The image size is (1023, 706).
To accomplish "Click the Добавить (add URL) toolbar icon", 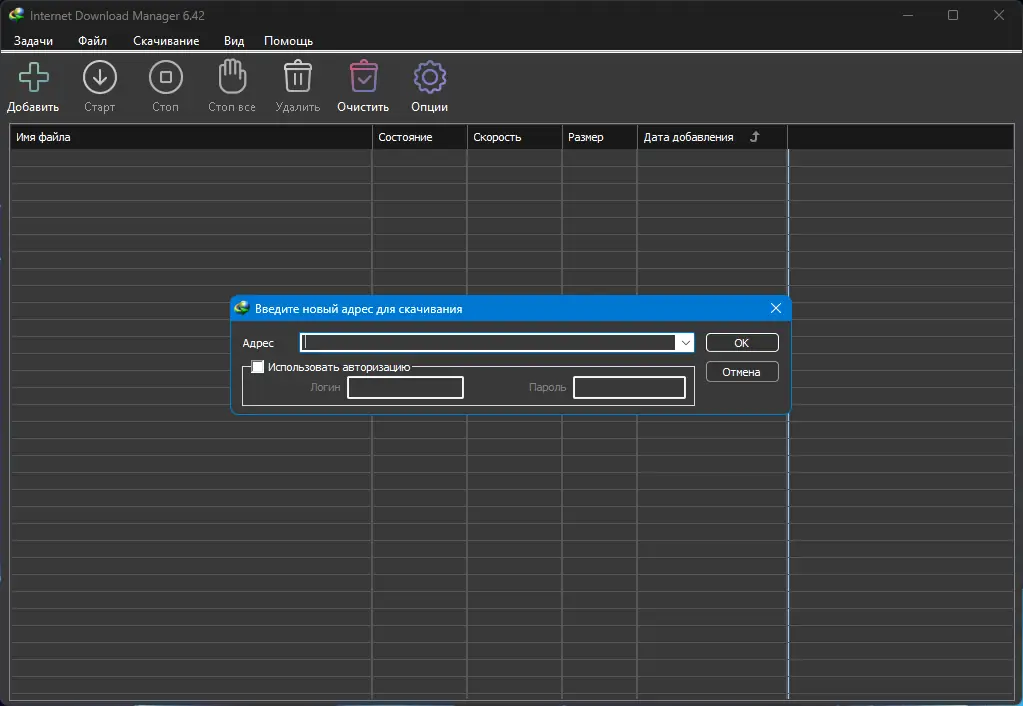I will click(x=33, y=77).
